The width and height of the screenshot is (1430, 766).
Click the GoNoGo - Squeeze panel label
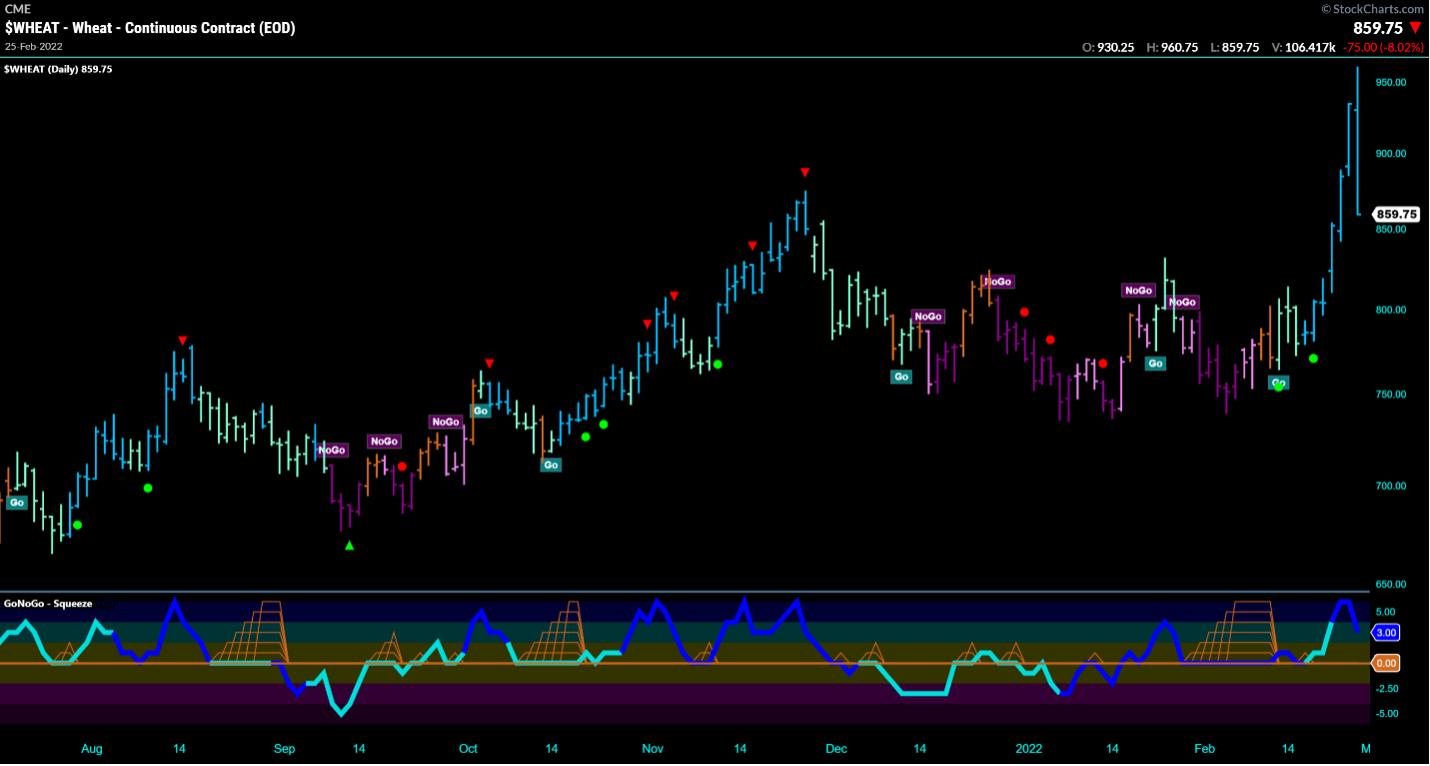(48, 603)
